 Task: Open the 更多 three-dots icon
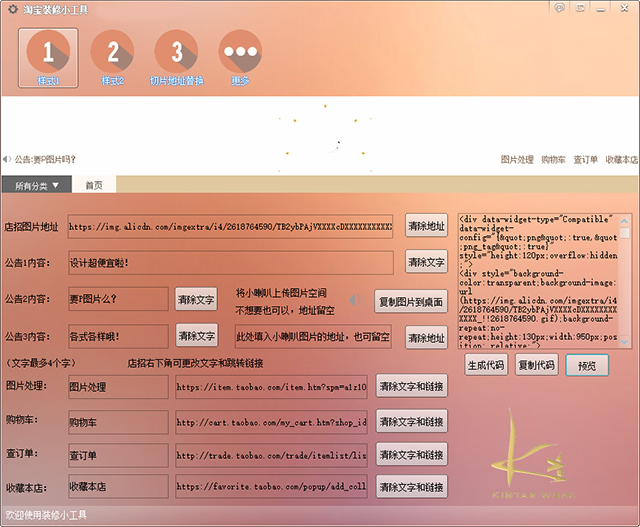pos(240,58)
